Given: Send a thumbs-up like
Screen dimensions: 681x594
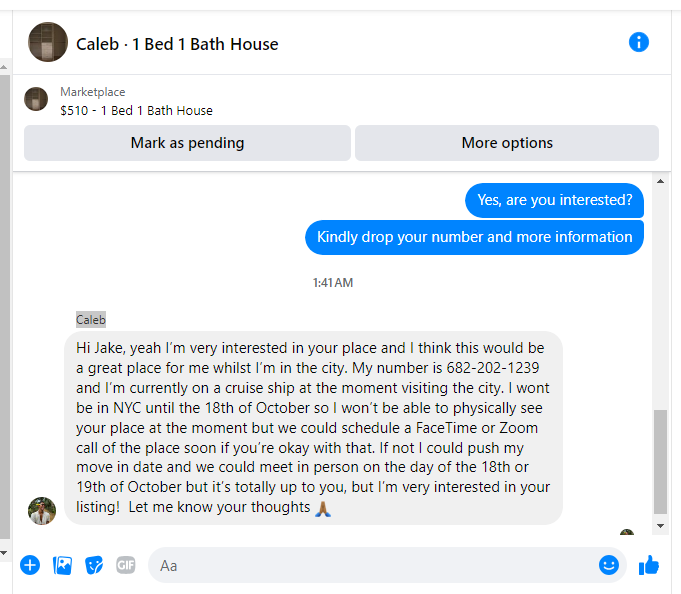Looking at the screenshot, I should pyautogui.click(x=649, y=565).
